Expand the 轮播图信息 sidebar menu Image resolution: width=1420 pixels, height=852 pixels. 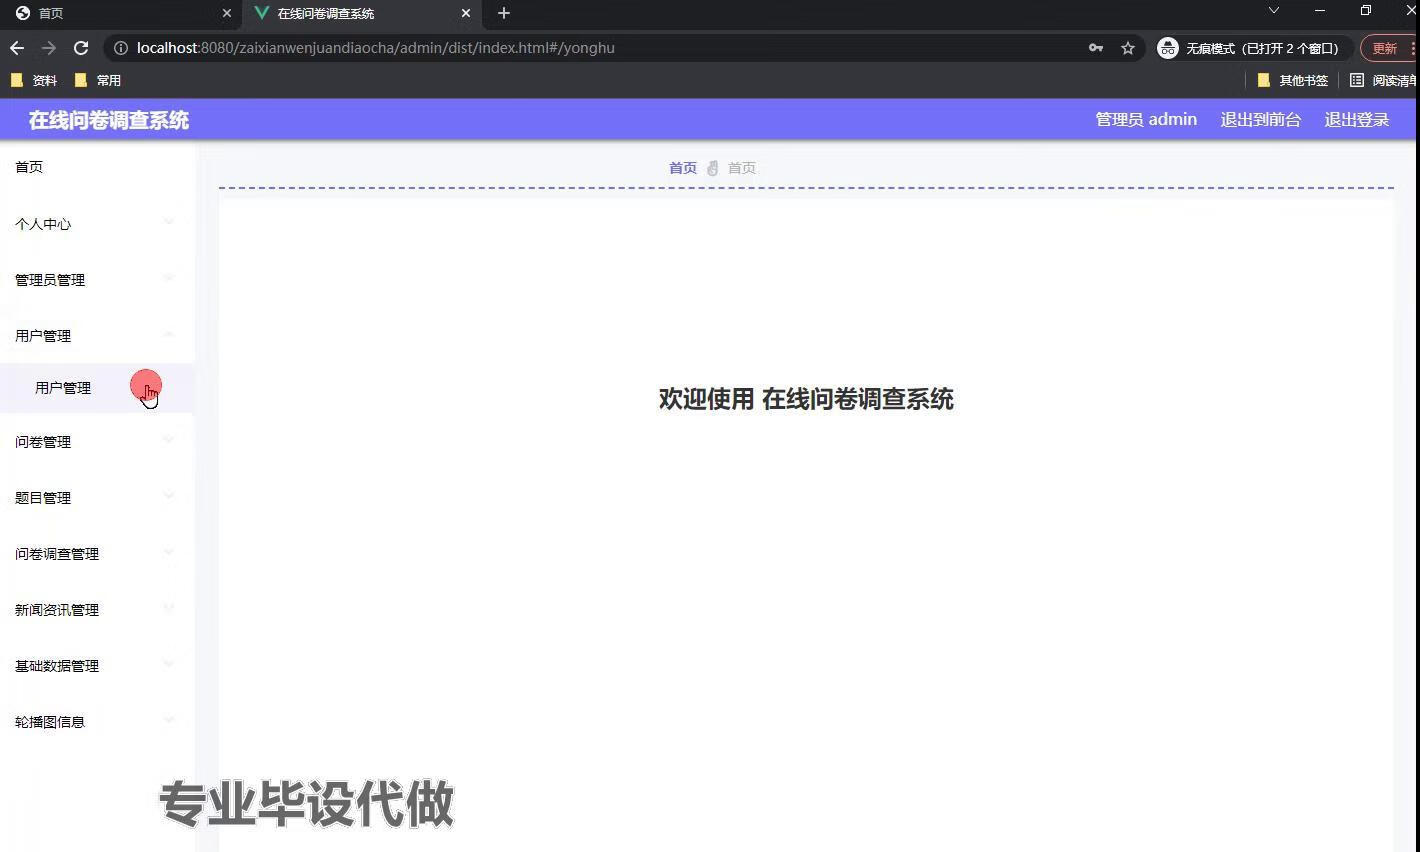pyautogui.click(x=97, y=722)
